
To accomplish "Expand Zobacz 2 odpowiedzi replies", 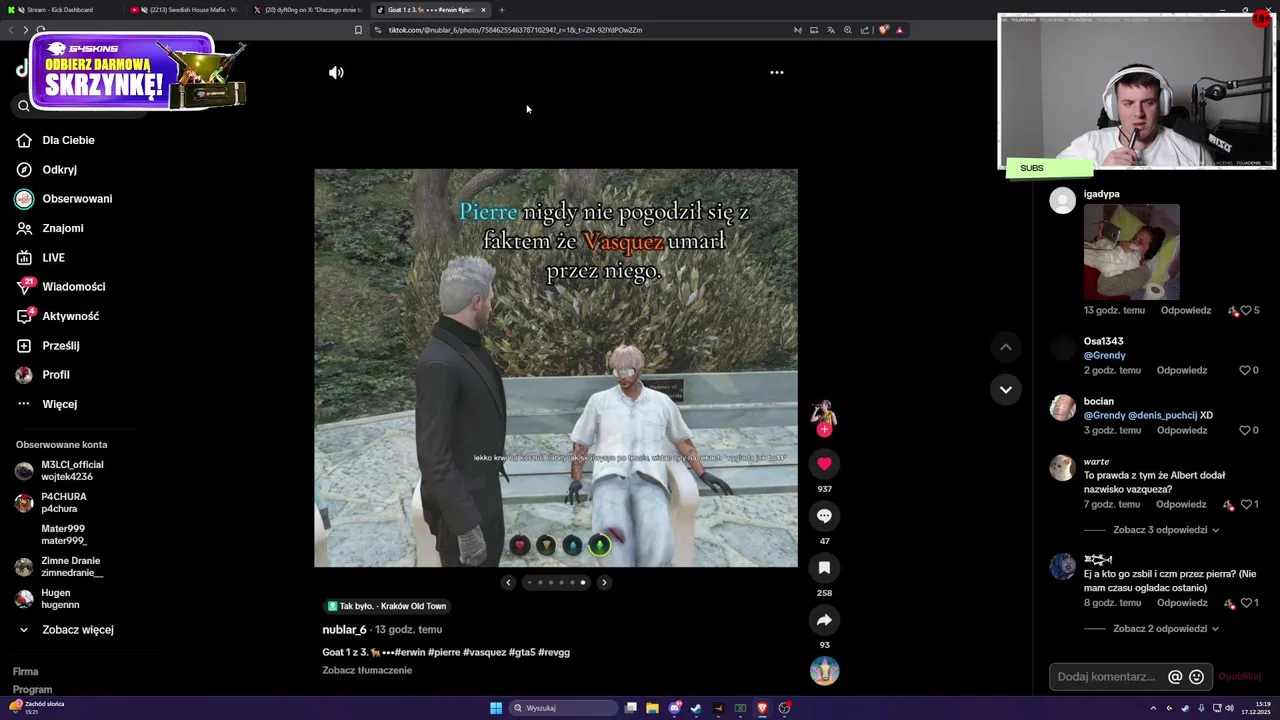I will pyautogui.click(x=1165, y=629).
